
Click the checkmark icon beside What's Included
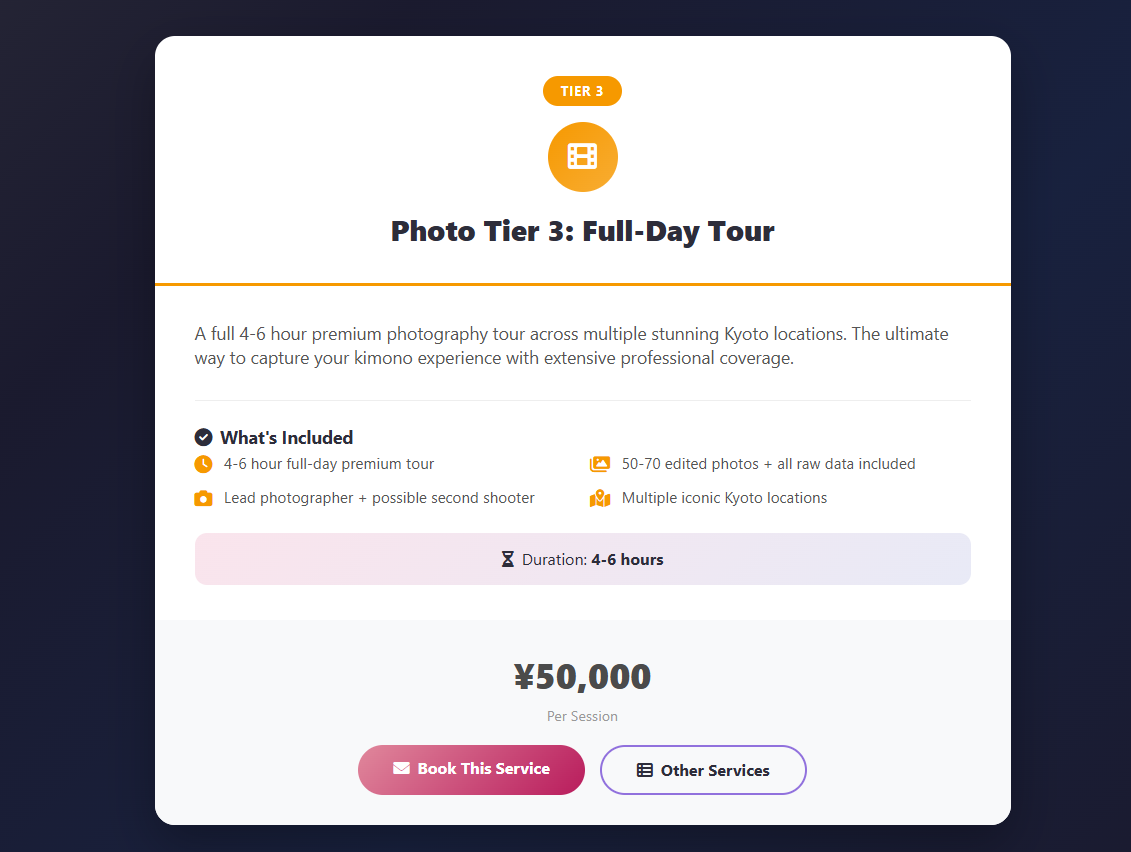203,437
